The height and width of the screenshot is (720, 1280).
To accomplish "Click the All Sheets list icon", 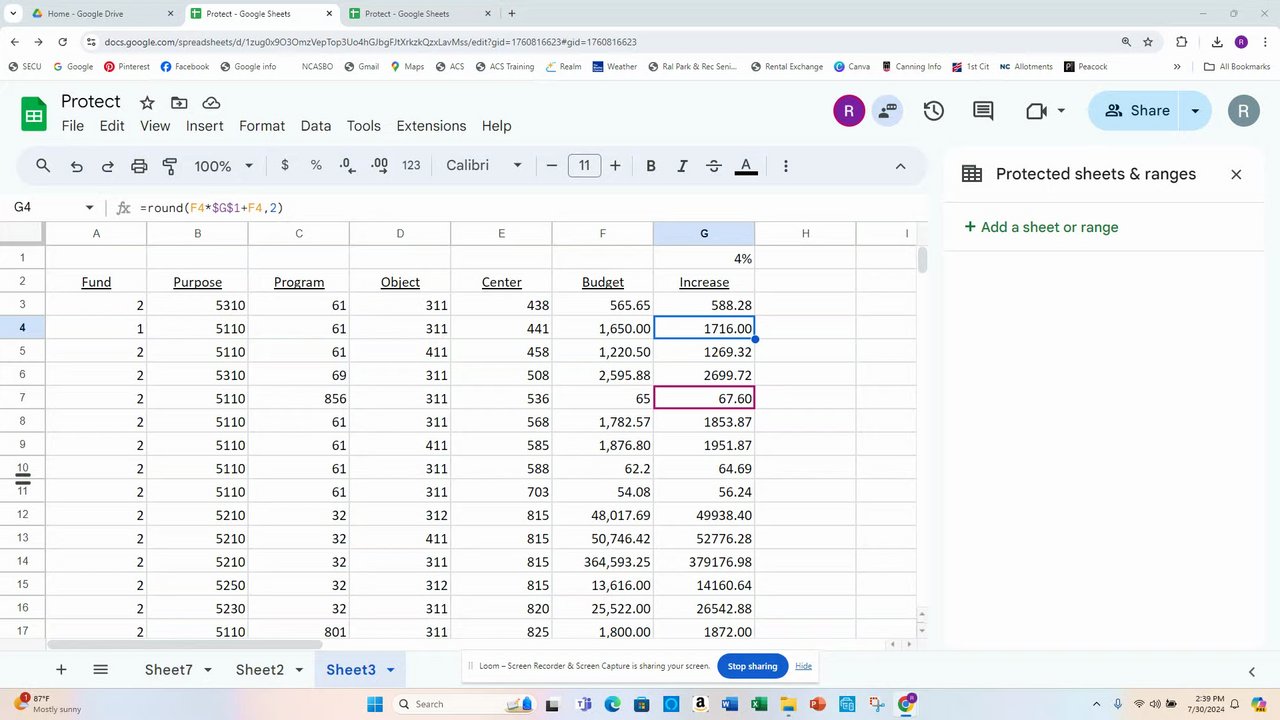I will click(100, 670).
